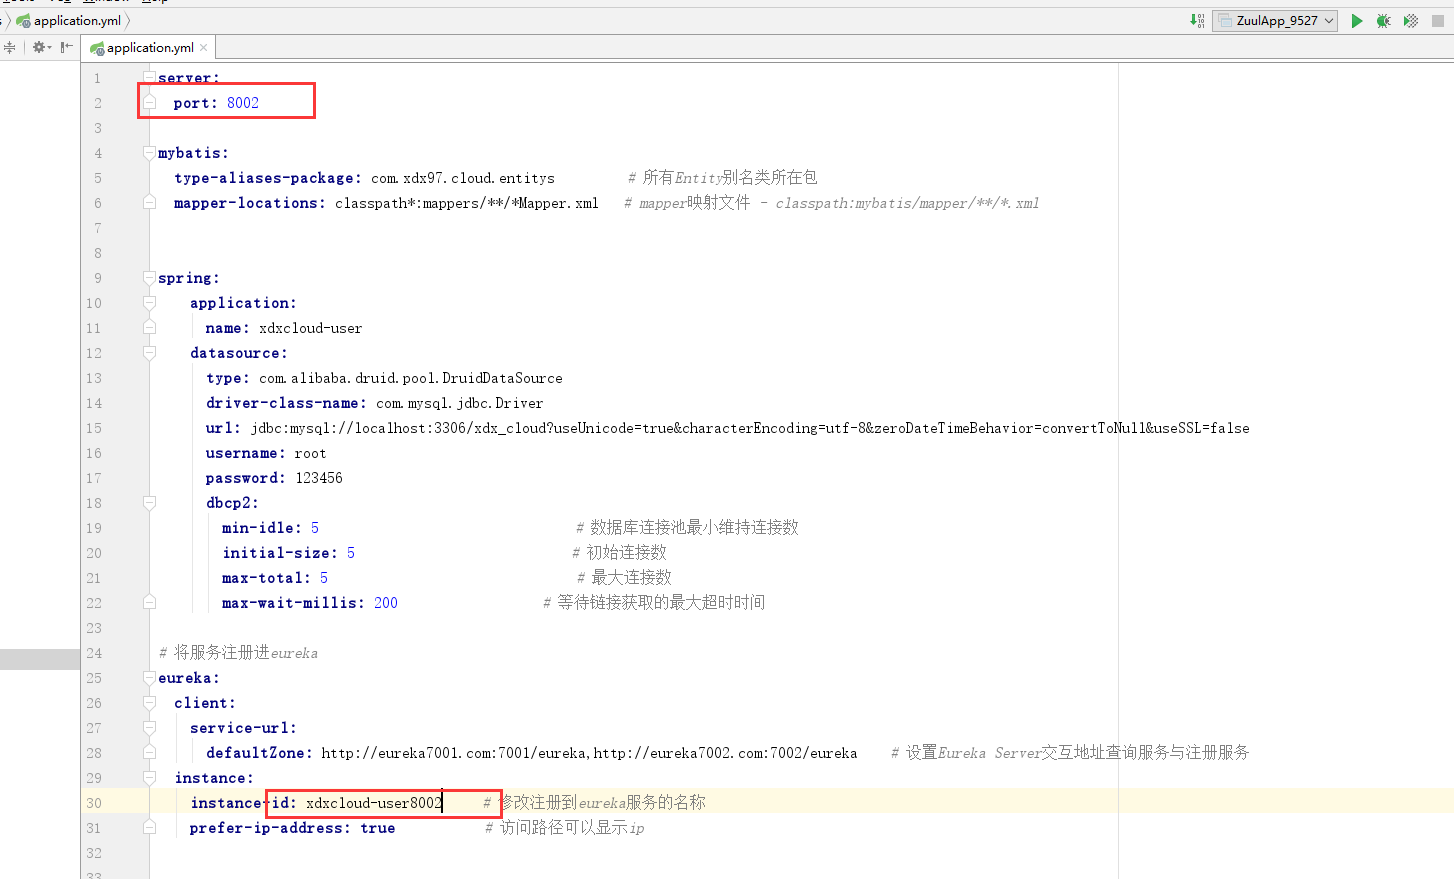Click the min-idle value 5

315,528
